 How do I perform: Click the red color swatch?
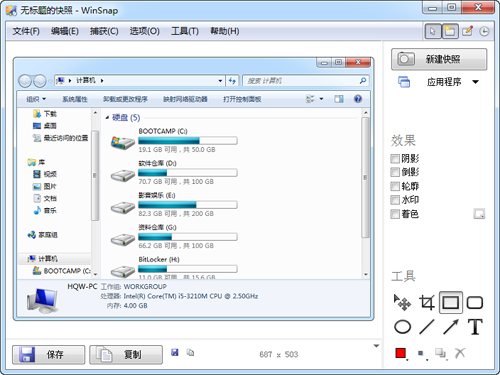click(400, 353)
